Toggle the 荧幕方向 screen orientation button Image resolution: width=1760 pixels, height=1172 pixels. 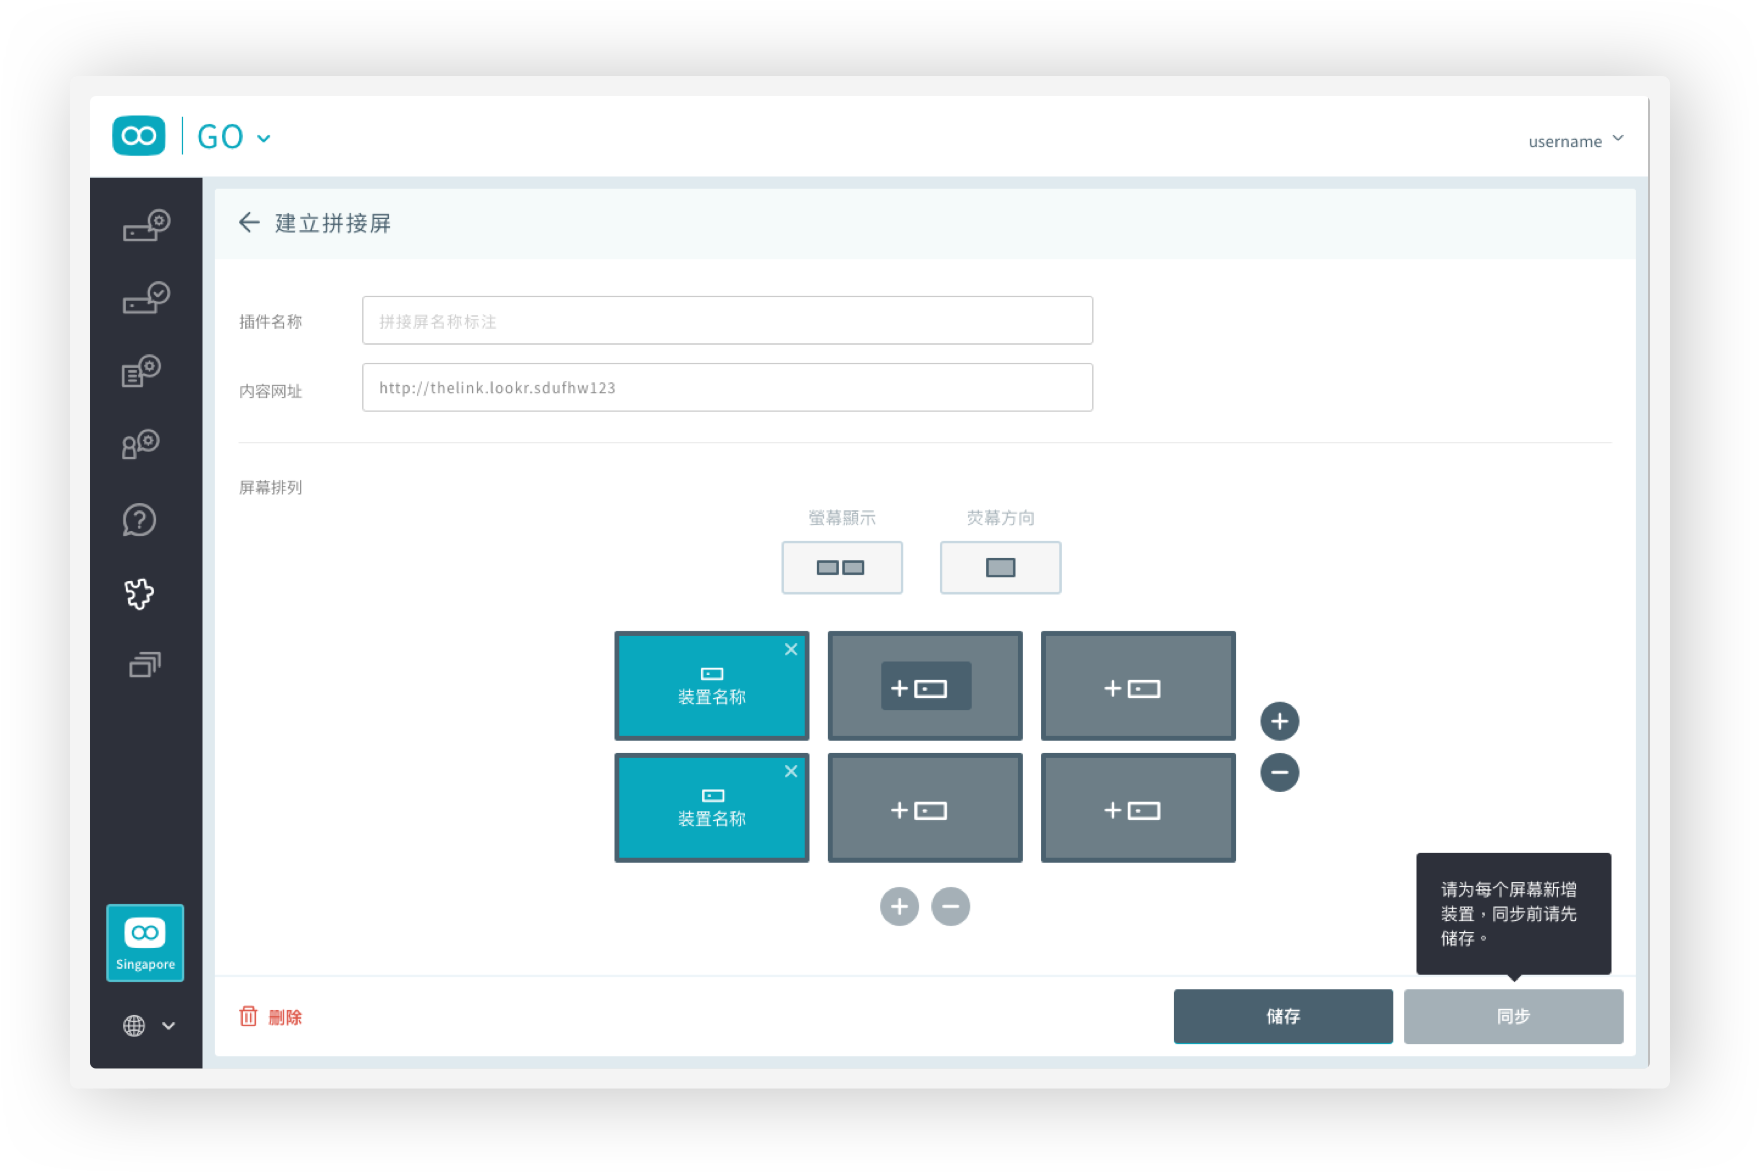pyautogui.click(x=1000, y=568)
